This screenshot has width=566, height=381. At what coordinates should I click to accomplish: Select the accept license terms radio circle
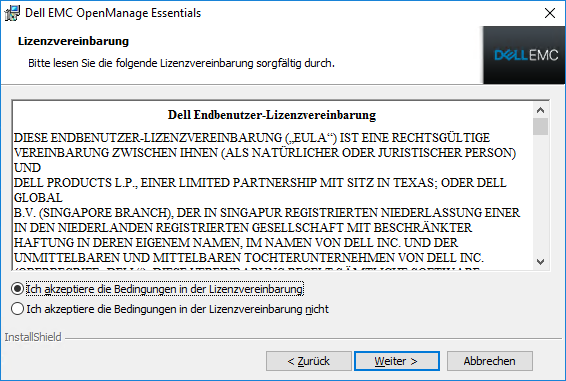tap(17, 289)
